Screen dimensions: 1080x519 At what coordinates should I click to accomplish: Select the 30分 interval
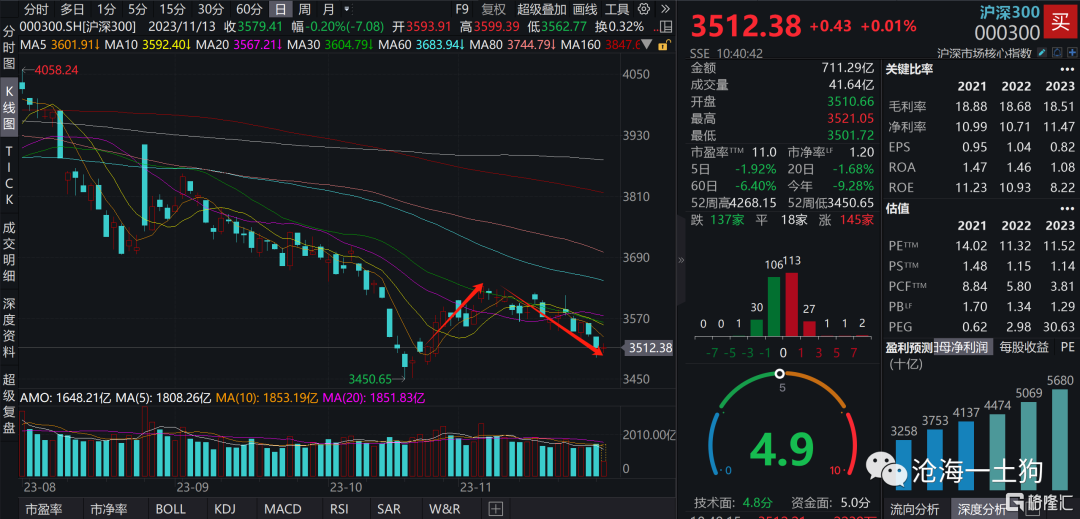tap(210, 10)
